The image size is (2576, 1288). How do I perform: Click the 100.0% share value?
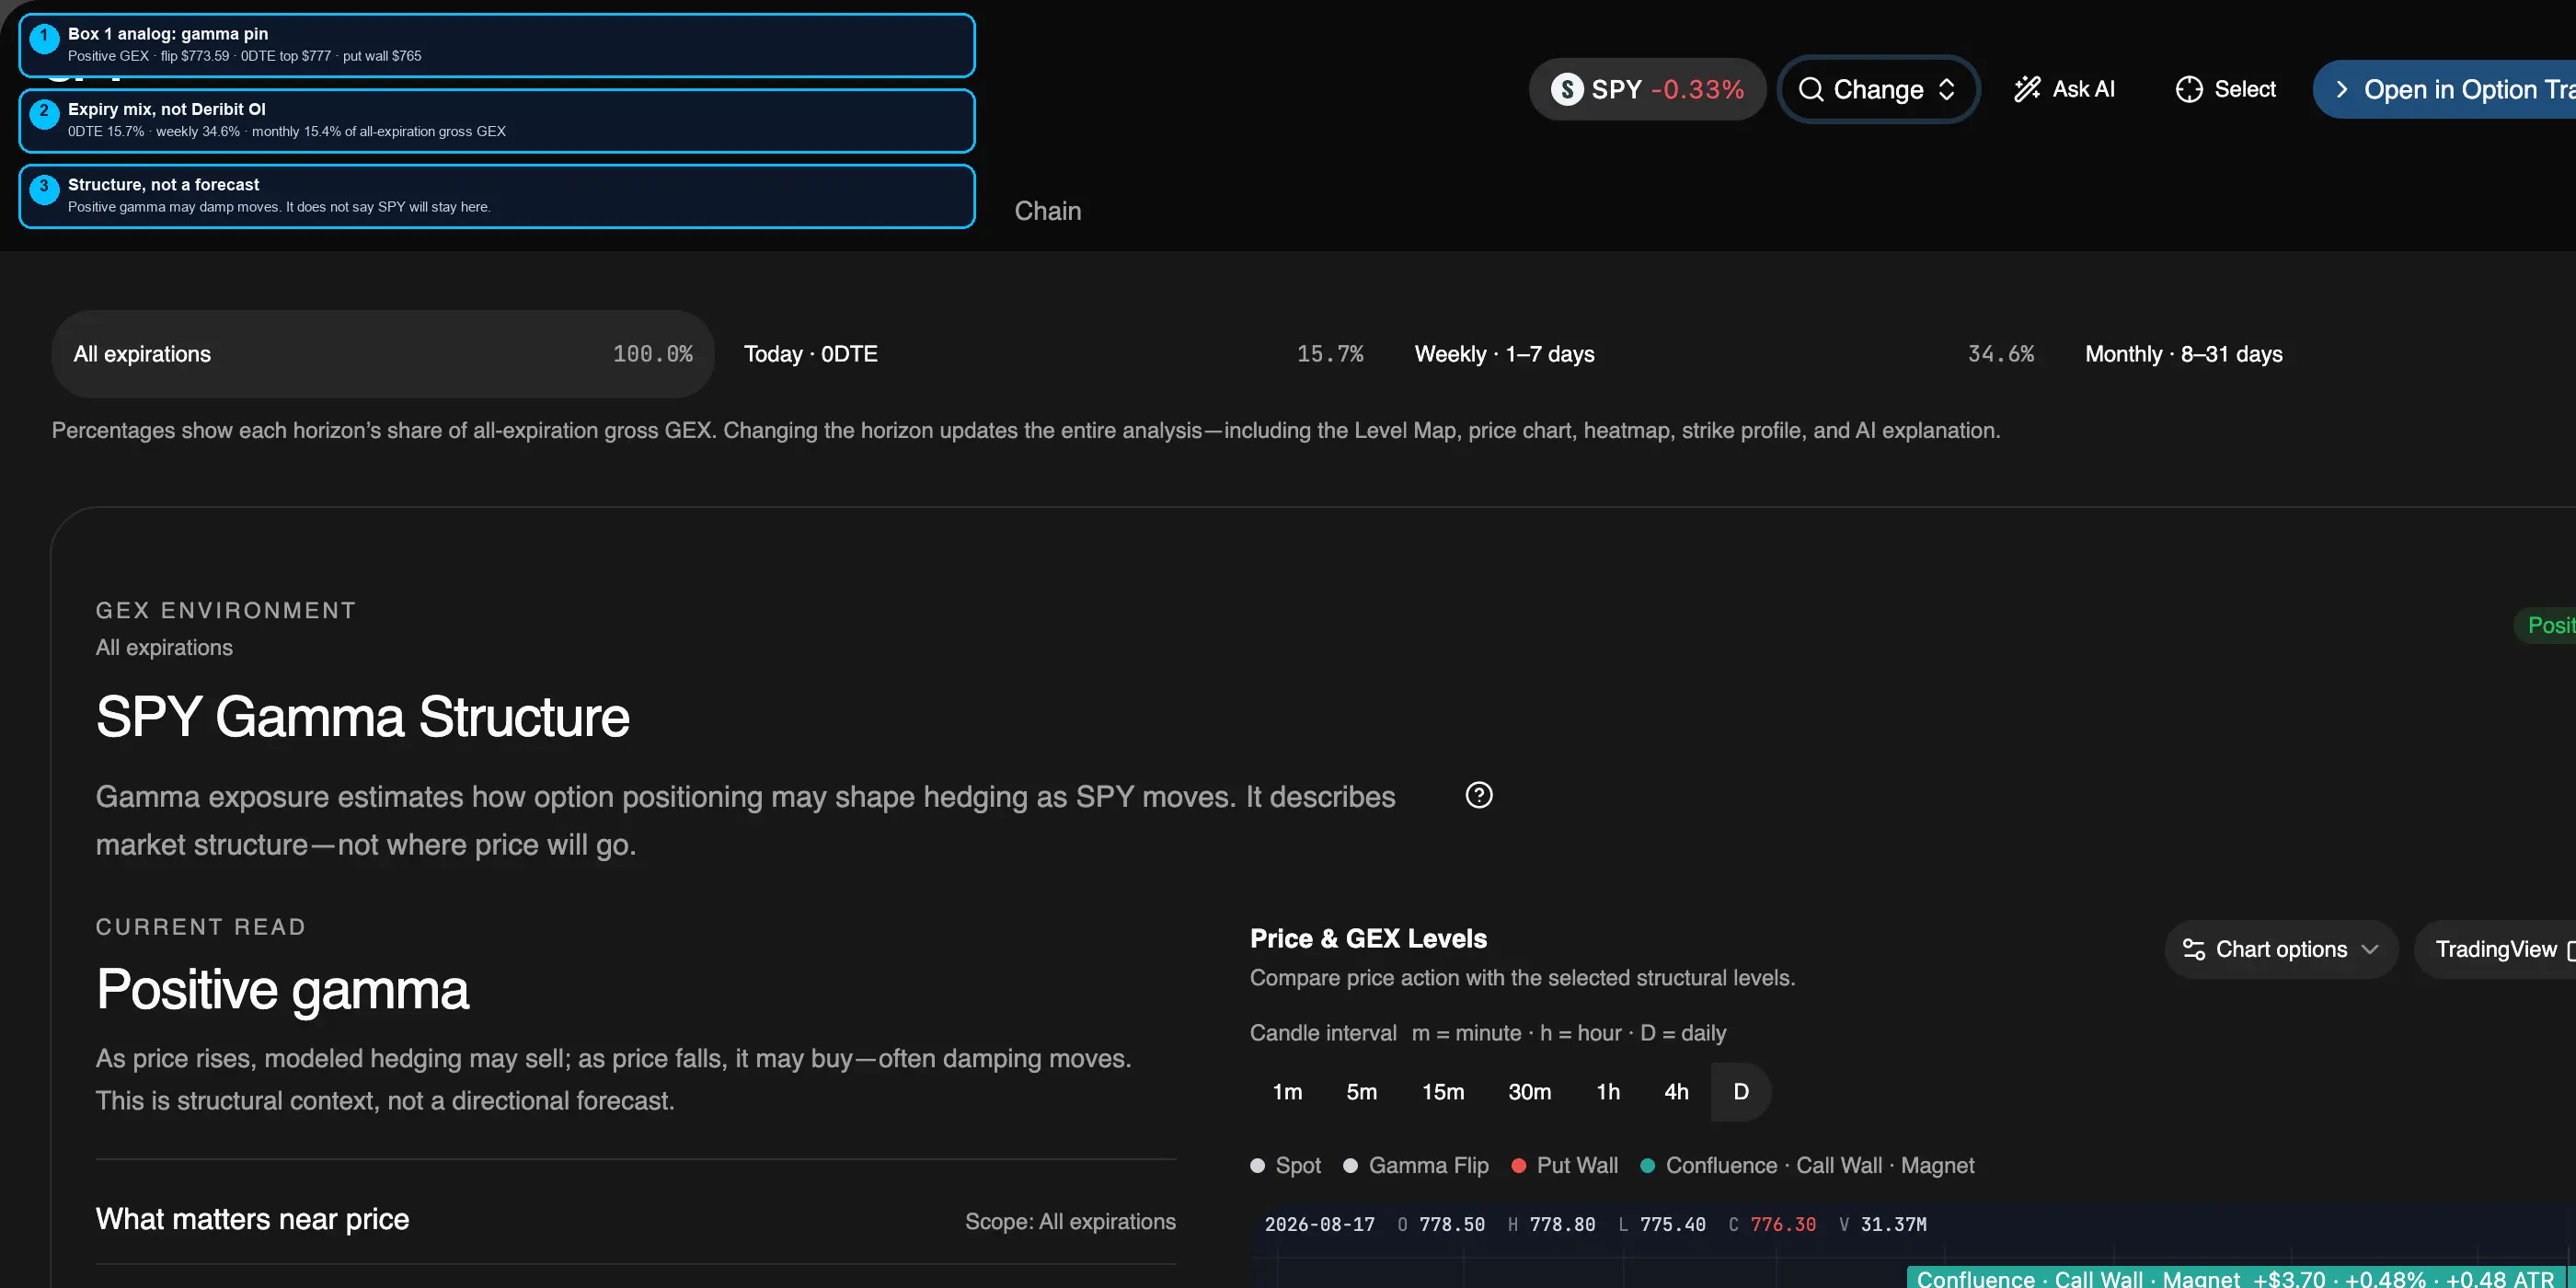(x=652, y=354)
